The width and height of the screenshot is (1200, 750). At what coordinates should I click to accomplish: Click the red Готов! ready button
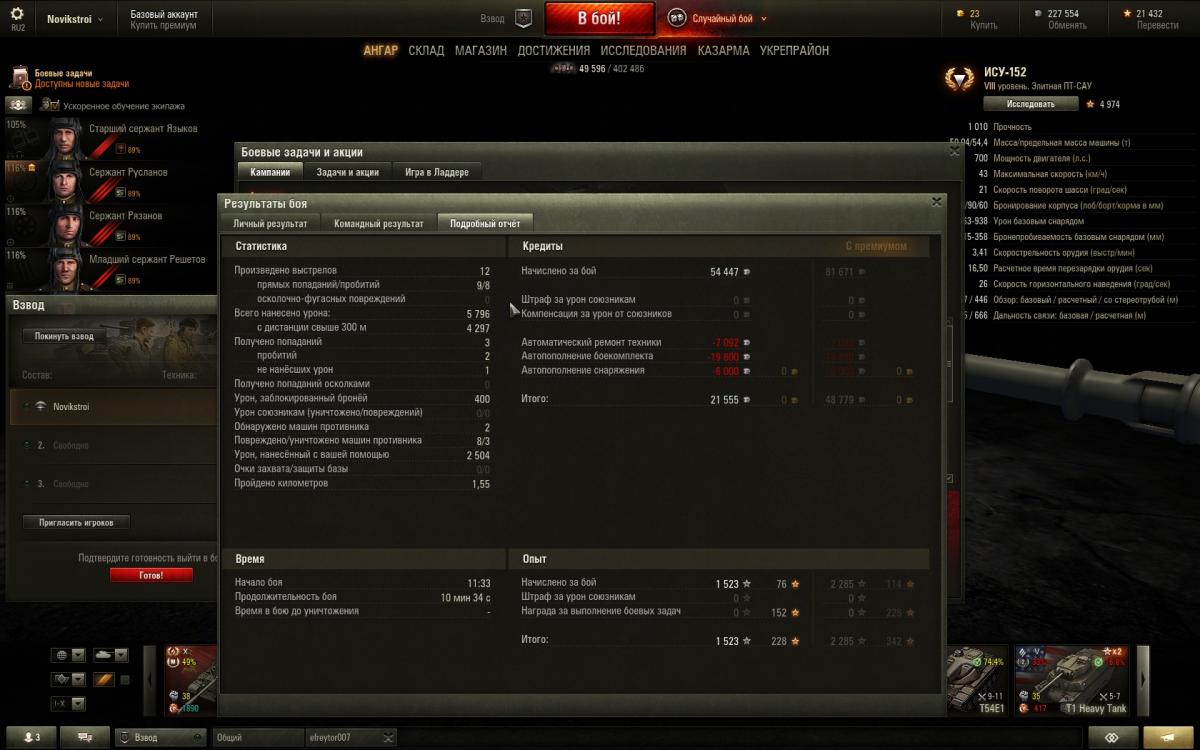(150, 575)
